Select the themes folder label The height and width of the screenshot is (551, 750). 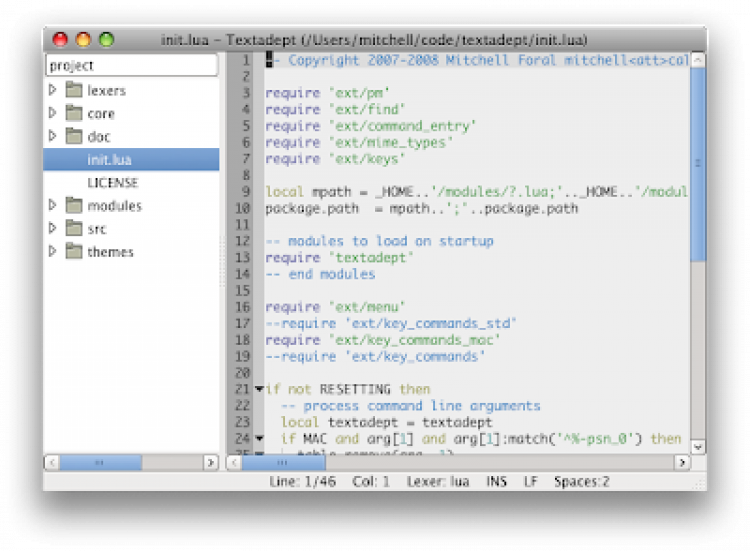[110, 252]
